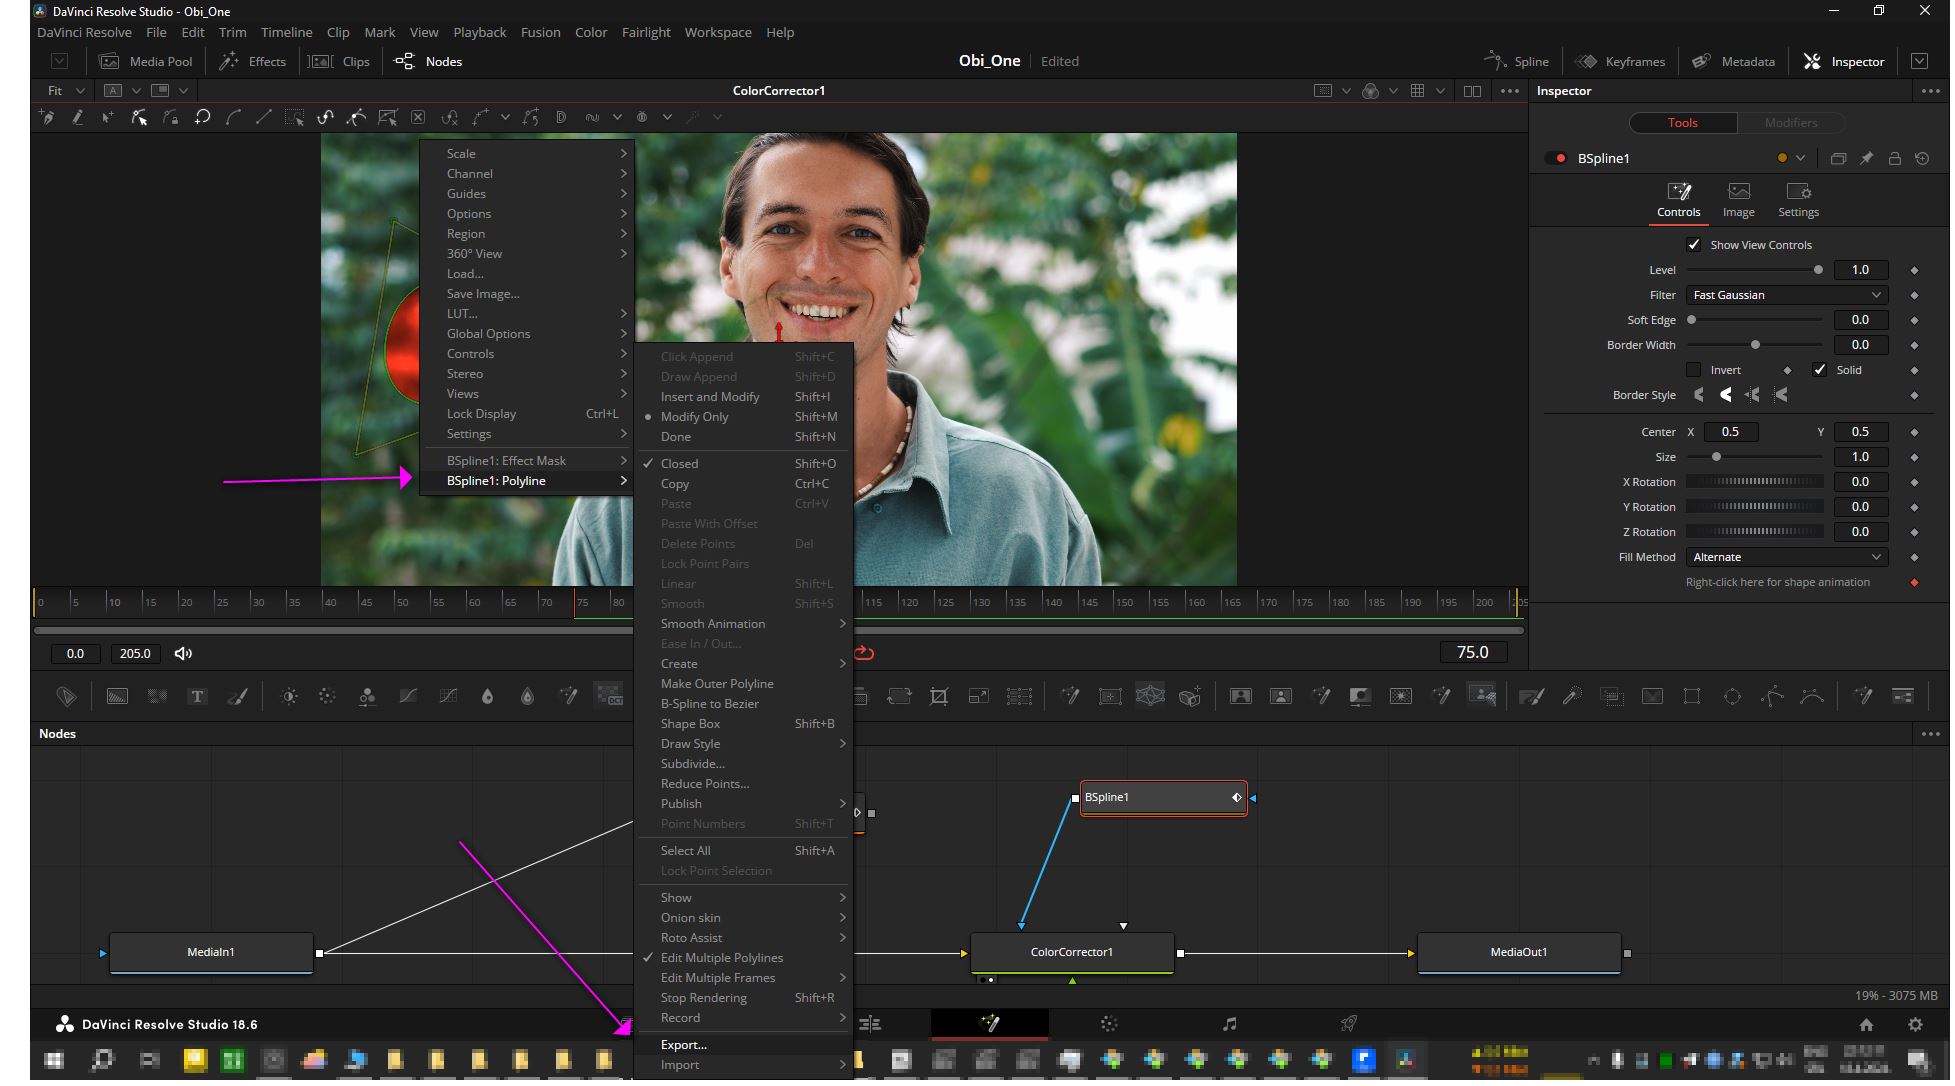
Task: Open the Fusion menu in the menu bar
Action: pos(540,32)
